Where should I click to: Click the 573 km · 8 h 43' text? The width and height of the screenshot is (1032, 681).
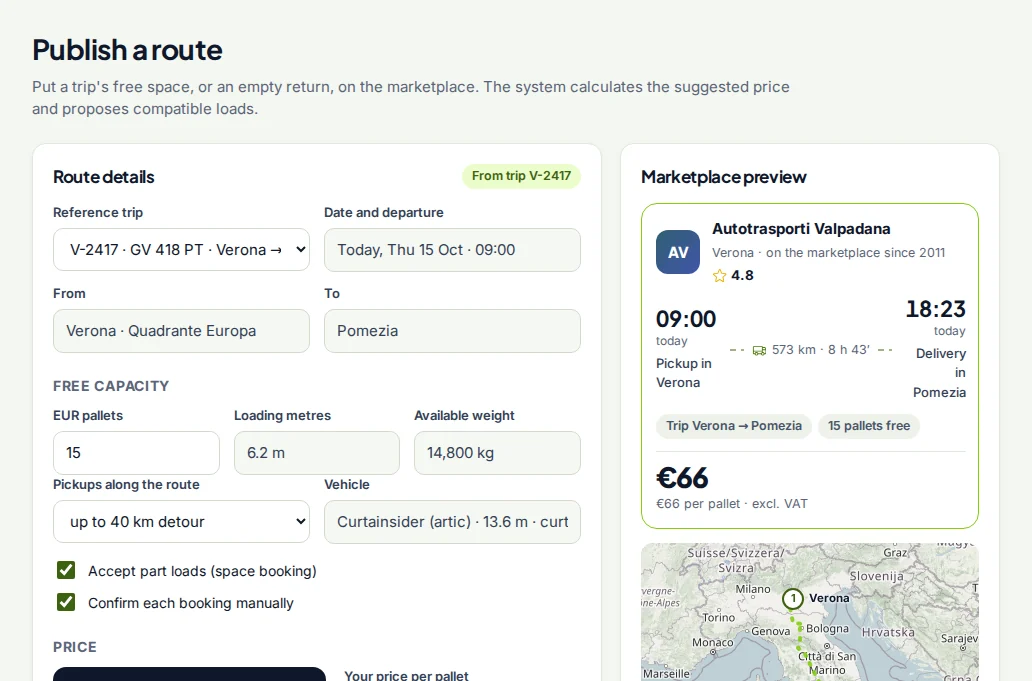pyautogui.click(x=821, y=350)
